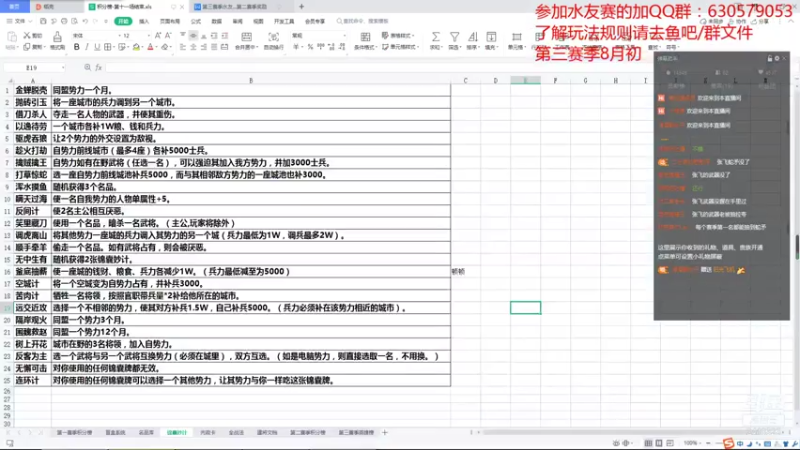
Task: Click the fill color bucket swatch
Action: 136,47
